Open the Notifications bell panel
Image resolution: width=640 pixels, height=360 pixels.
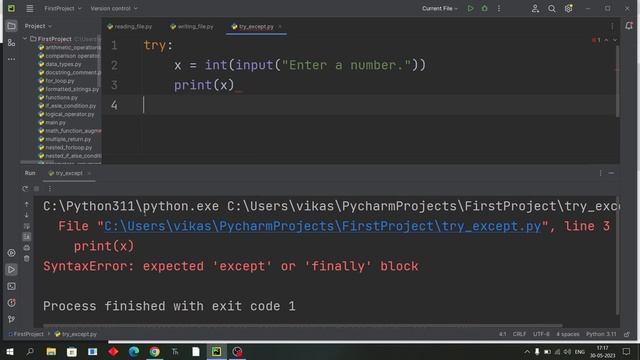point(629,26)
